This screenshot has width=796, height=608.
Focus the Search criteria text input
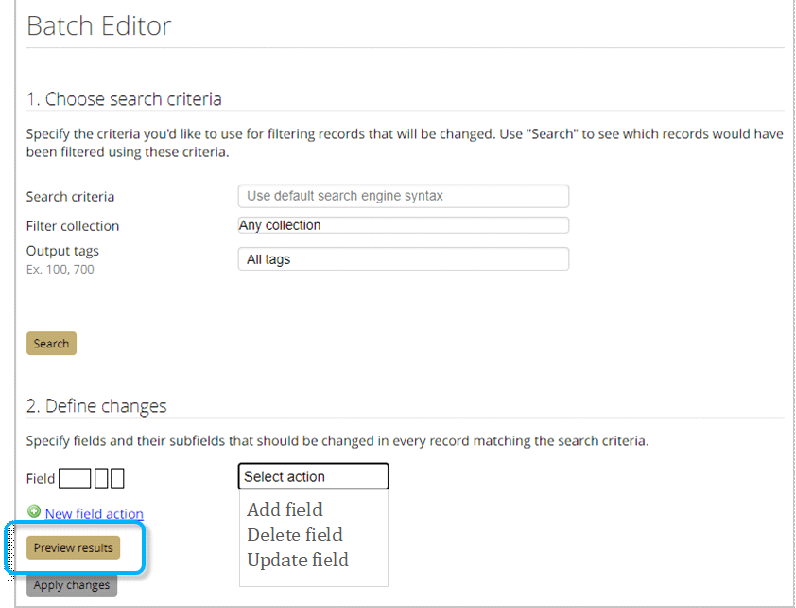[x=403, y=196]
